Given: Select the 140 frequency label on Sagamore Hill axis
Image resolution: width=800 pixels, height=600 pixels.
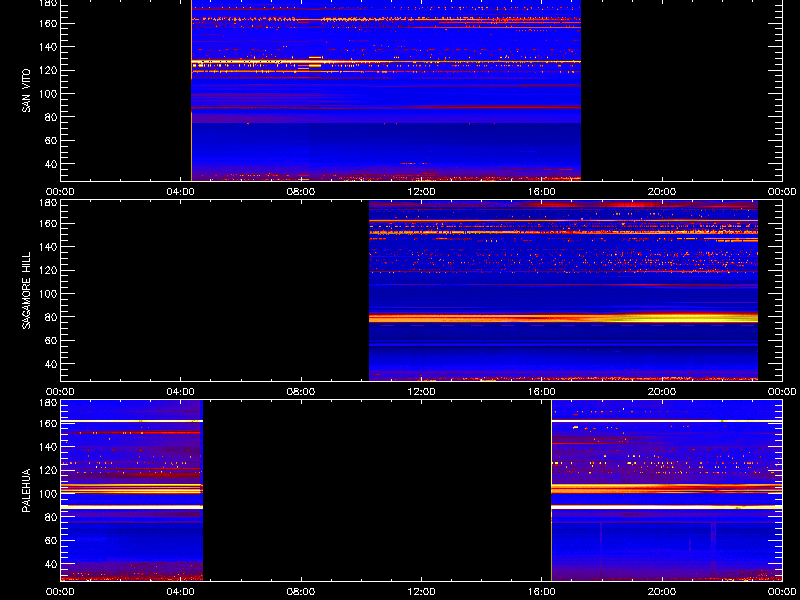Looking at the screenshot, I should [49, 247].
